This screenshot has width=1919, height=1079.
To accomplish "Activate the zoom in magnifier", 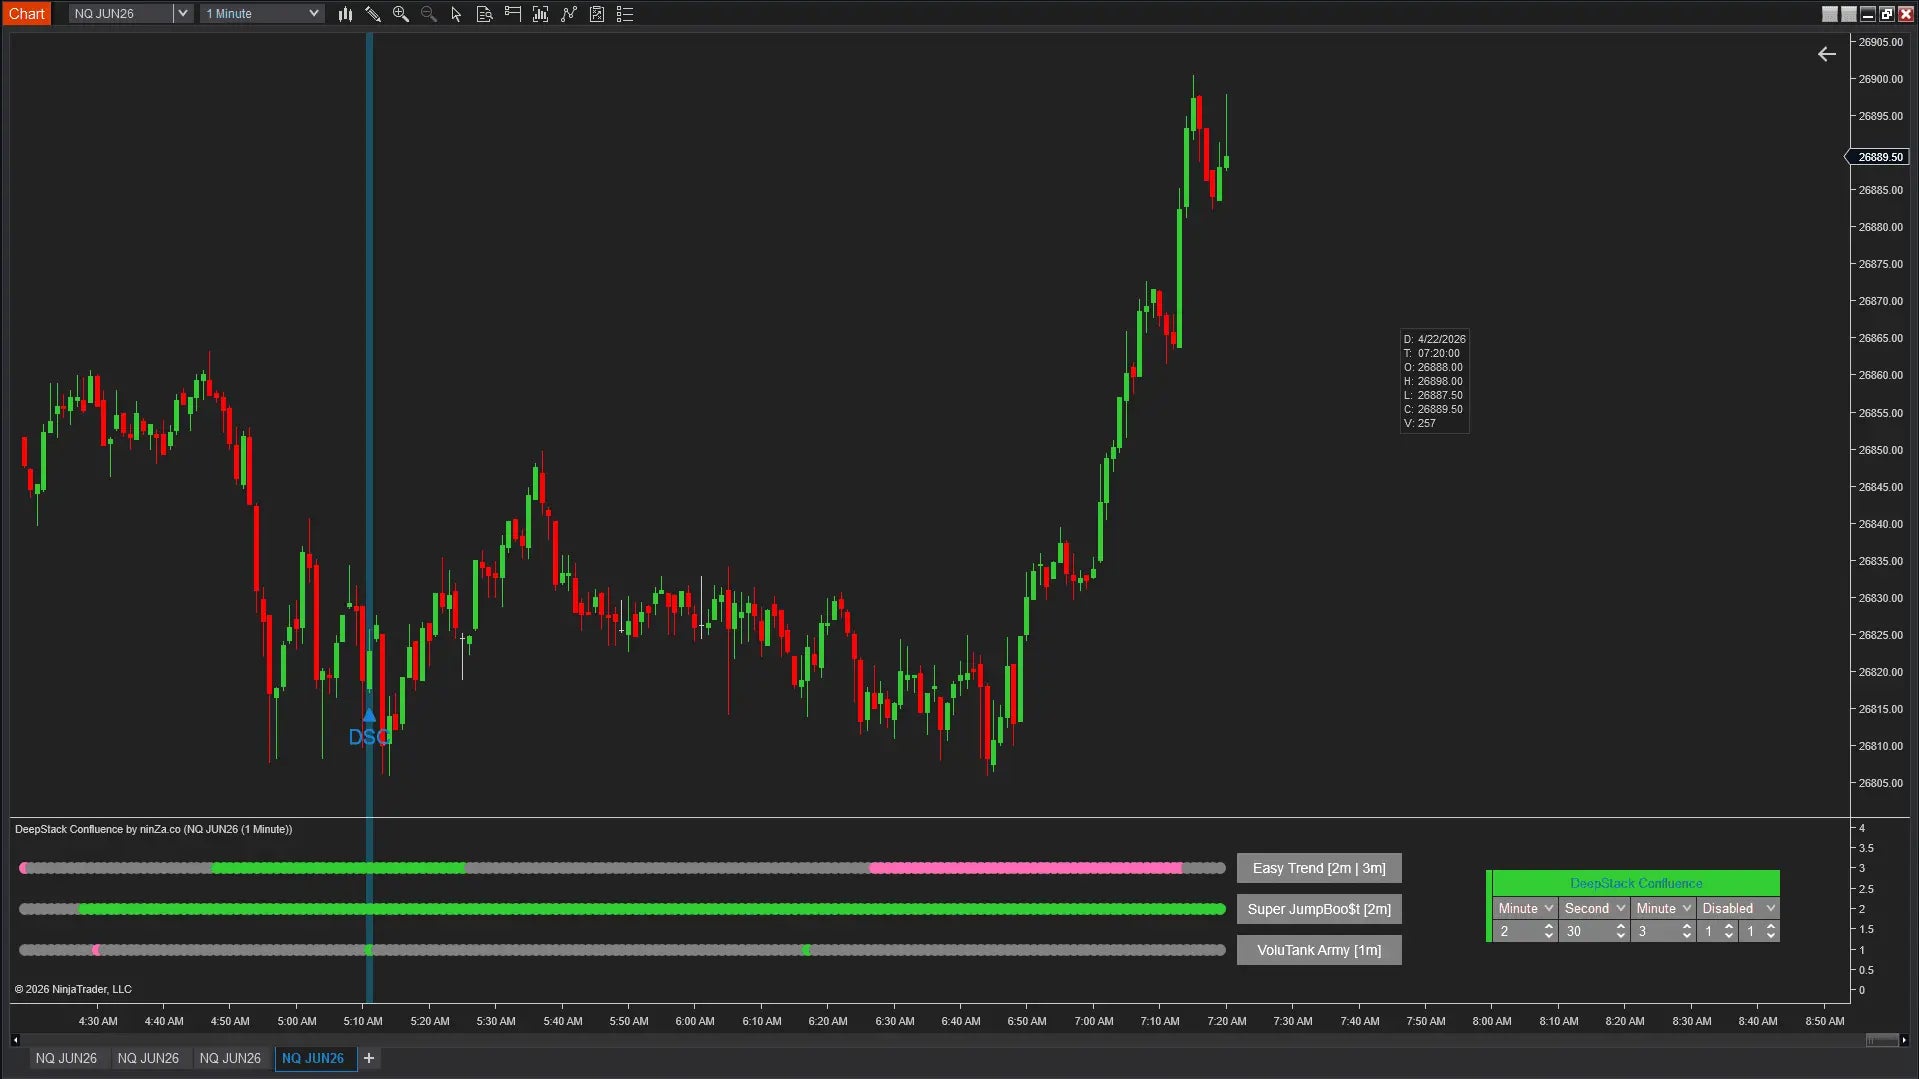I will (x=401, y=14).
